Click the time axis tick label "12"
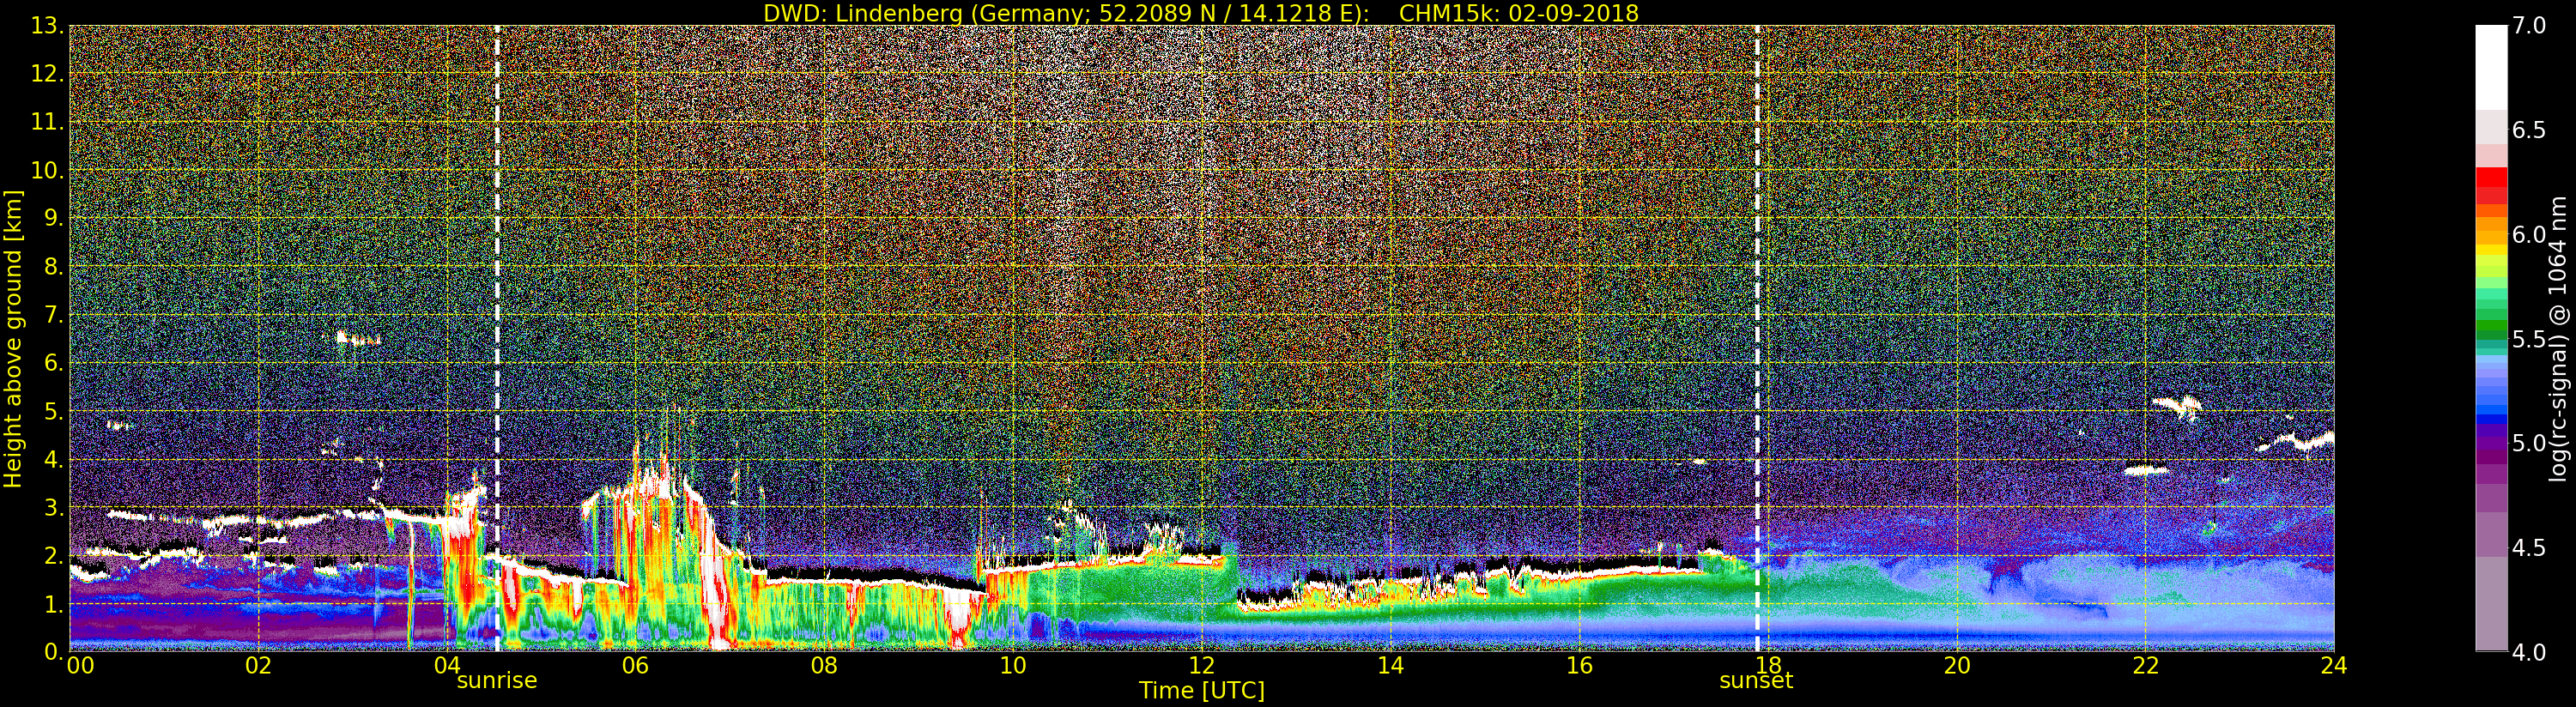2576x707 pixels. [1202, 666]
